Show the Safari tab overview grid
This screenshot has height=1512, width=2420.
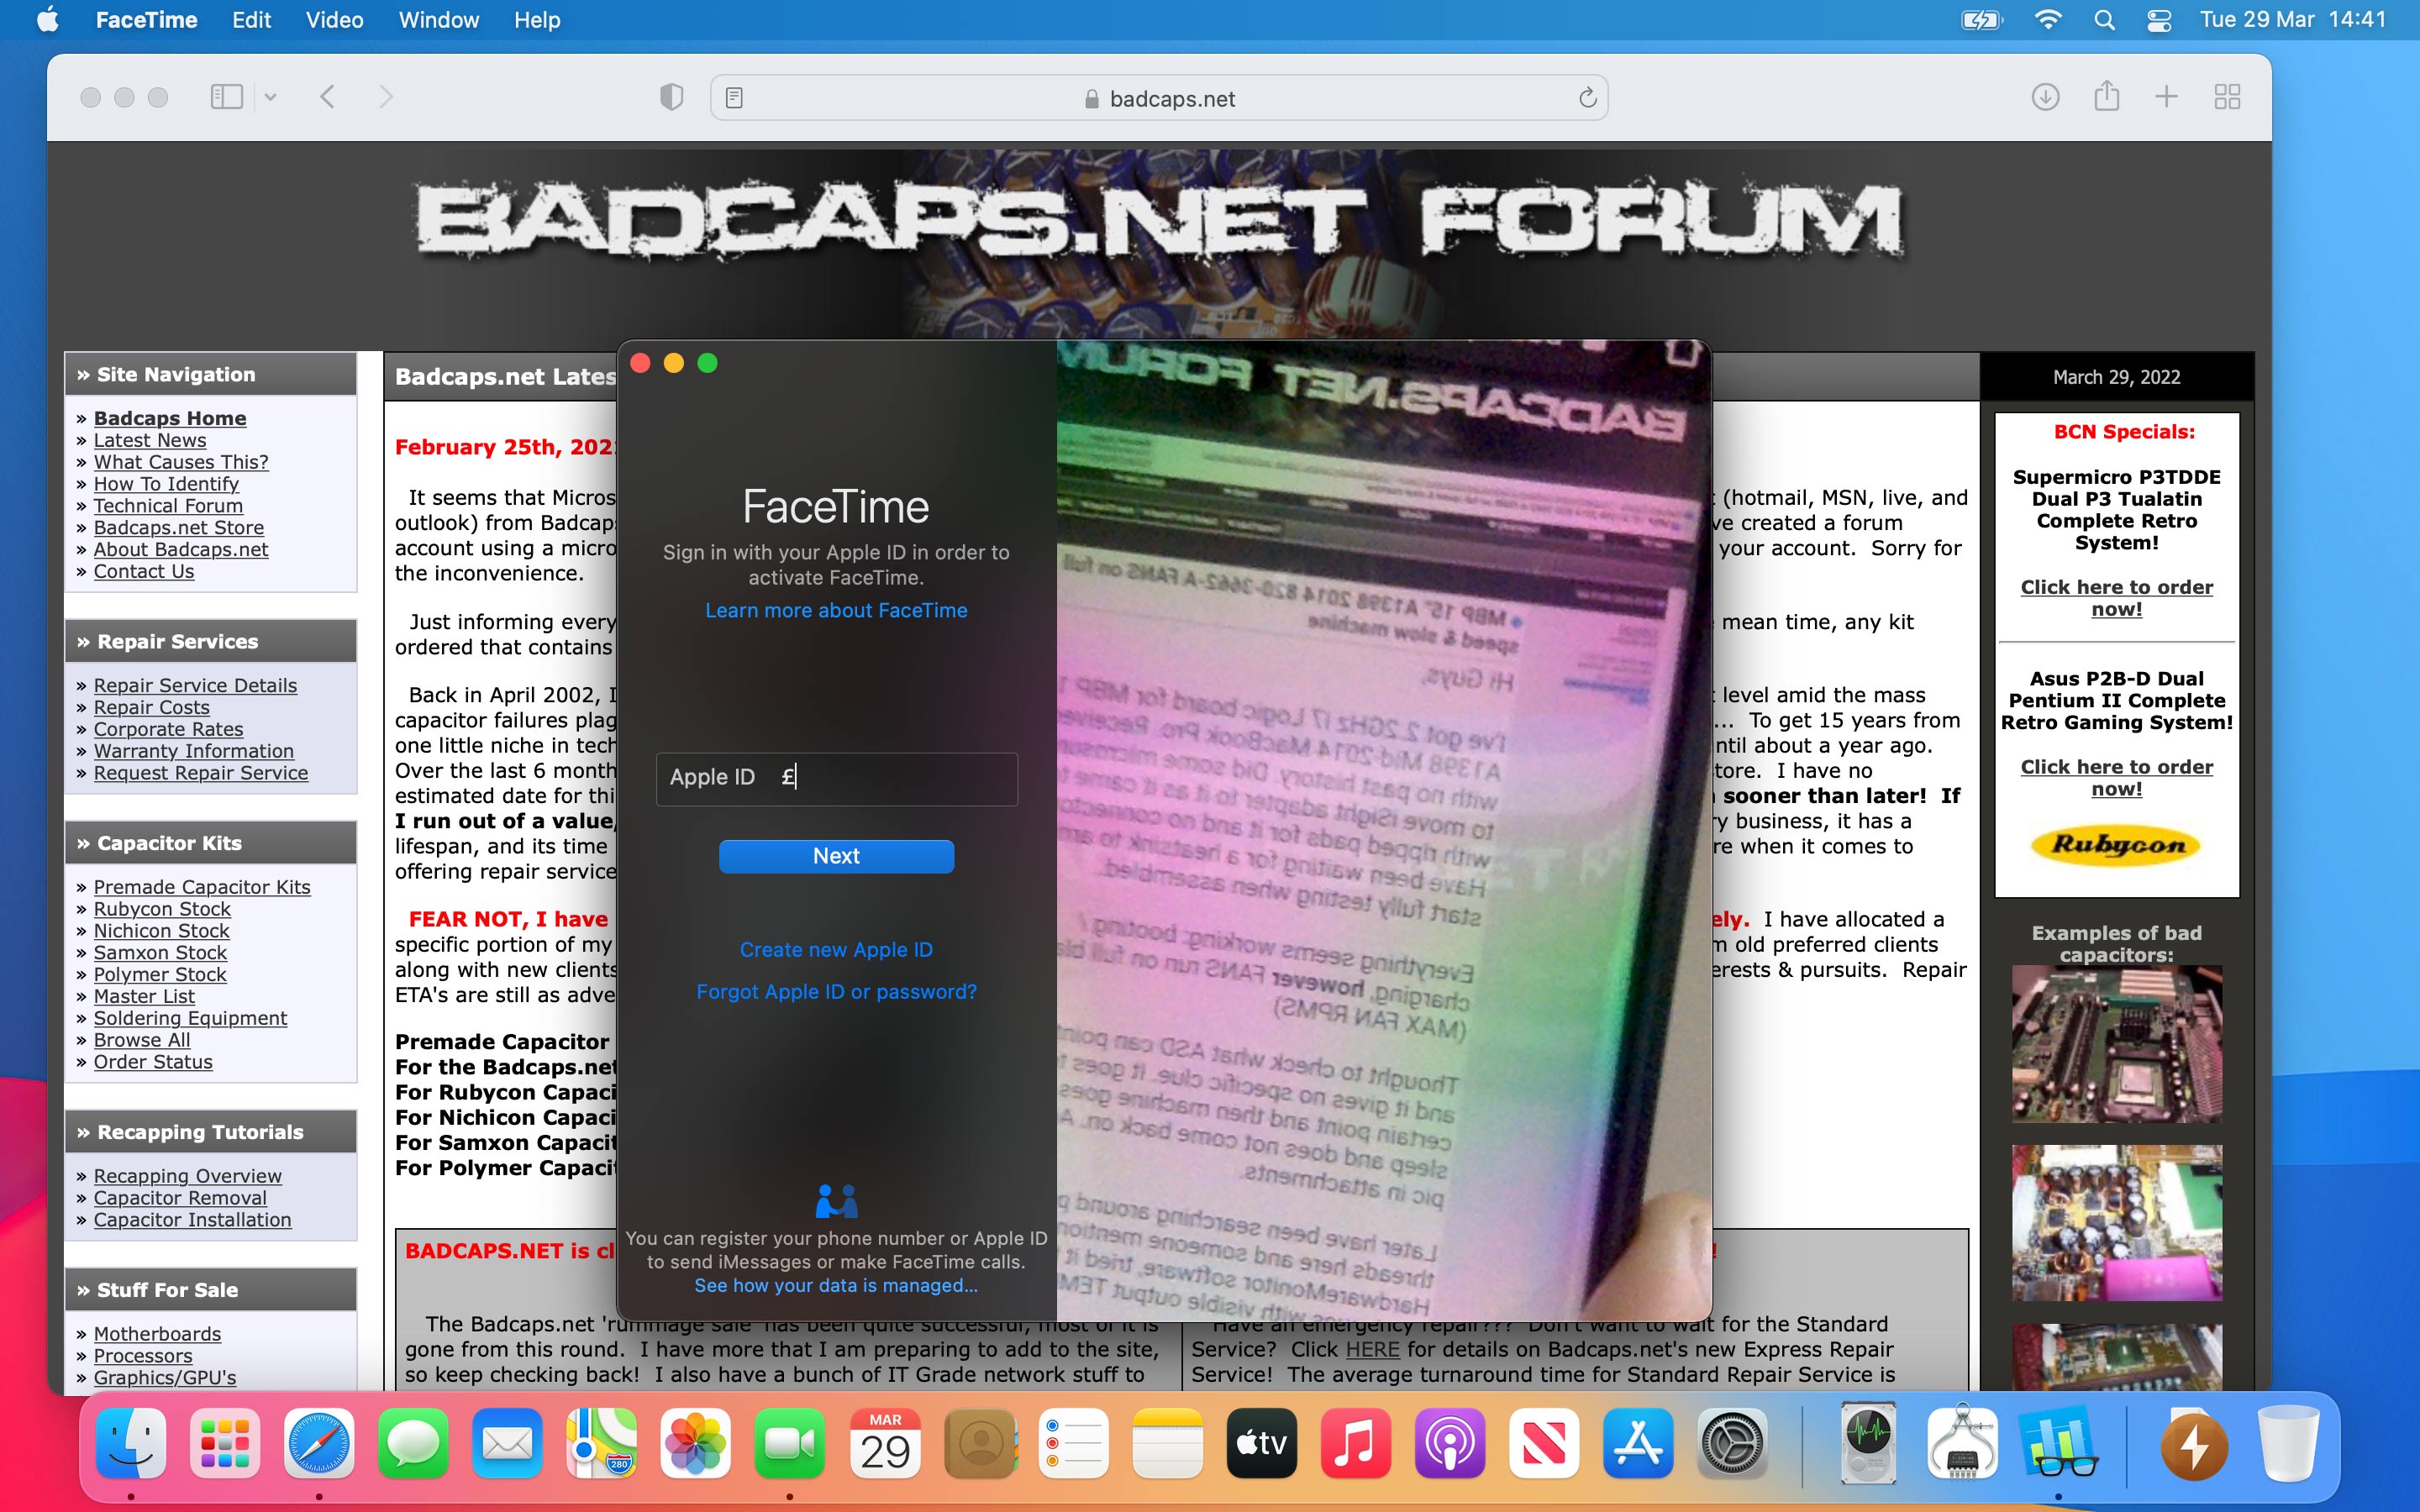(x=2227, y=97)
